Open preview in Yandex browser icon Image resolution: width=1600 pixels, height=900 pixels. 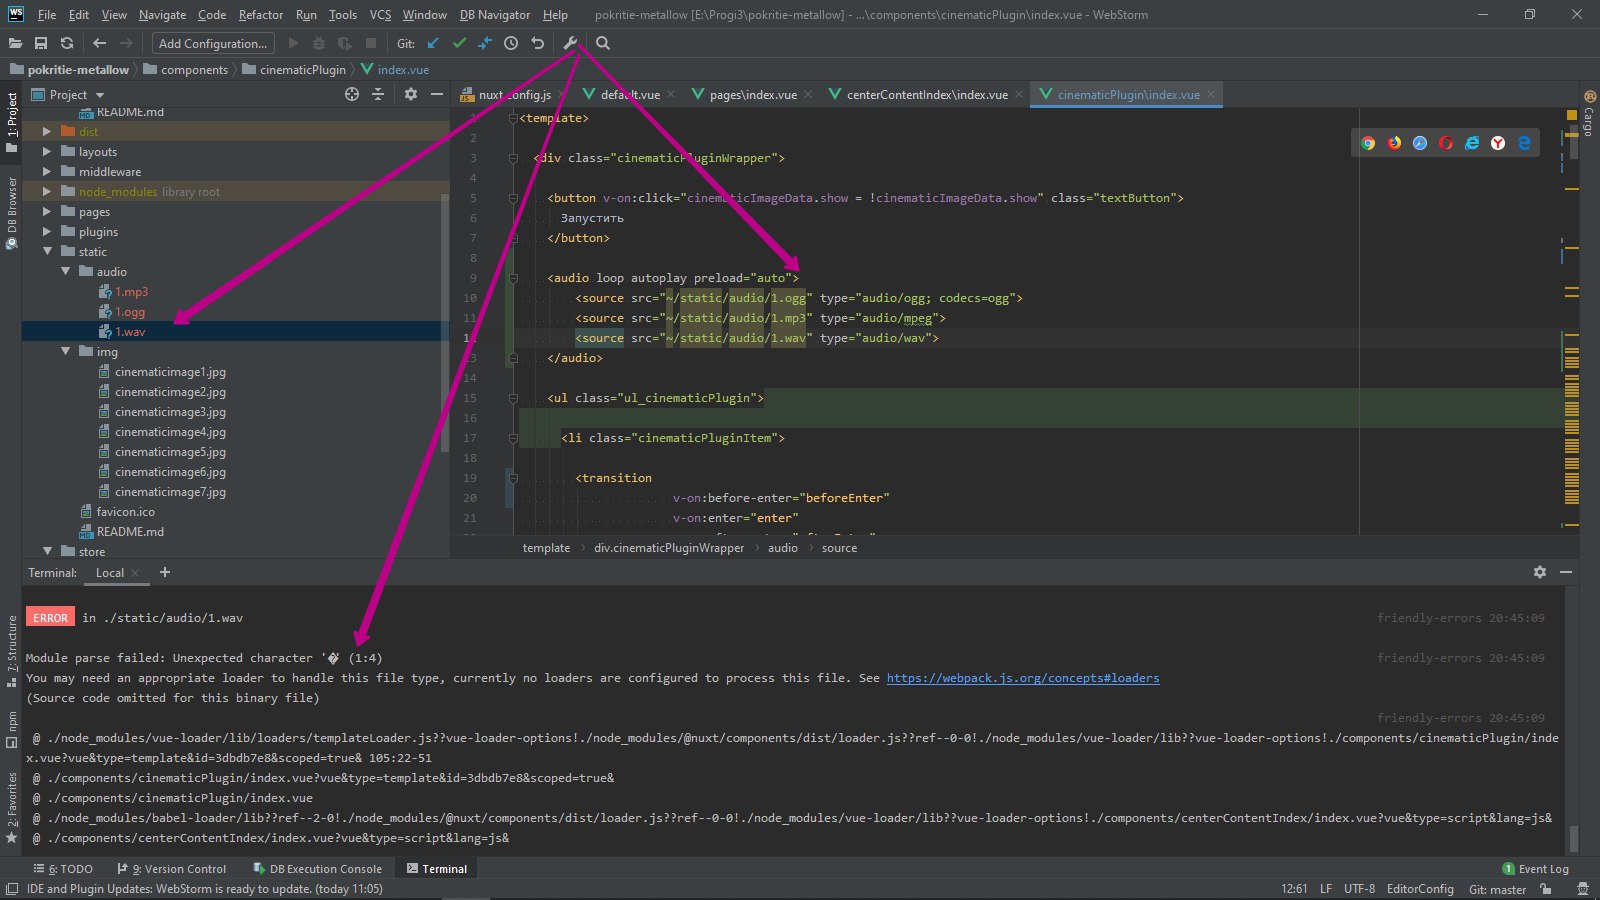tap(1498, 143)
